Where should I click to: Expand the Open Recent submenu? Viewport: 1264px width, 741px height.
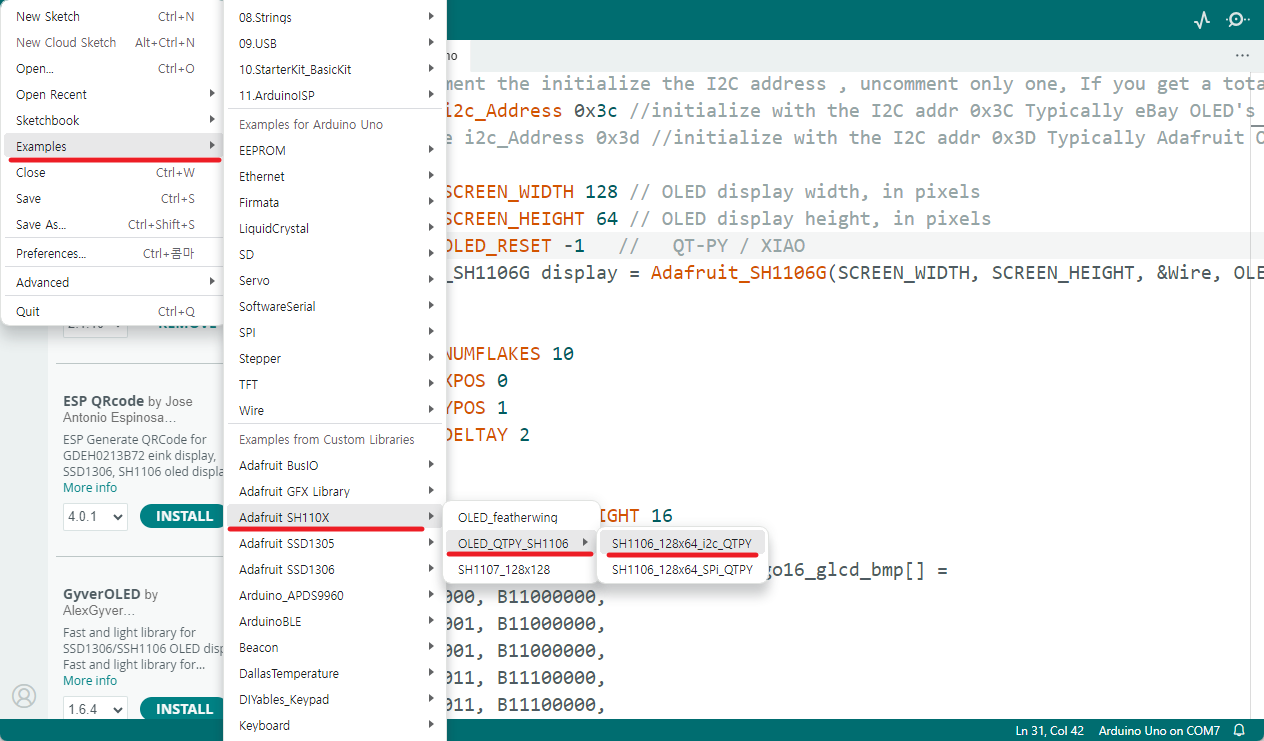click(x=112, y=95)
